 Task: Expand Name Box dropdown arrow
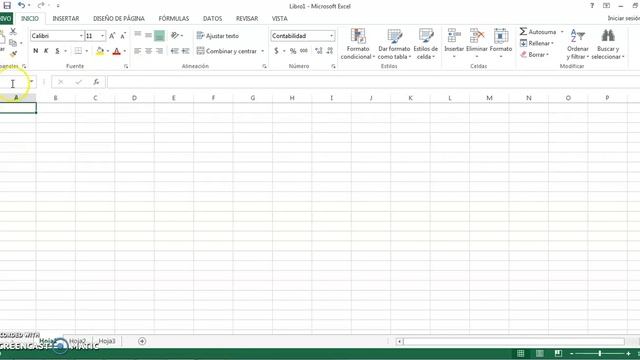[x=31, y=82]
